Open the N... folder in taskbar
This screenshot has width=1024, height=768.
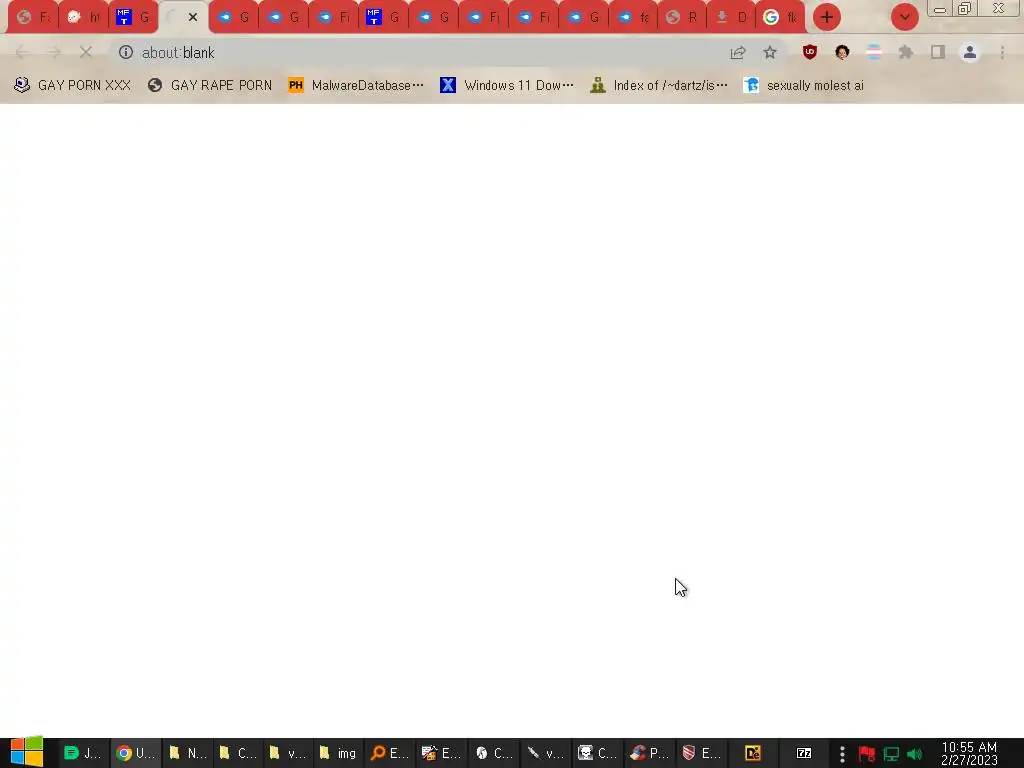coord(187,753)
